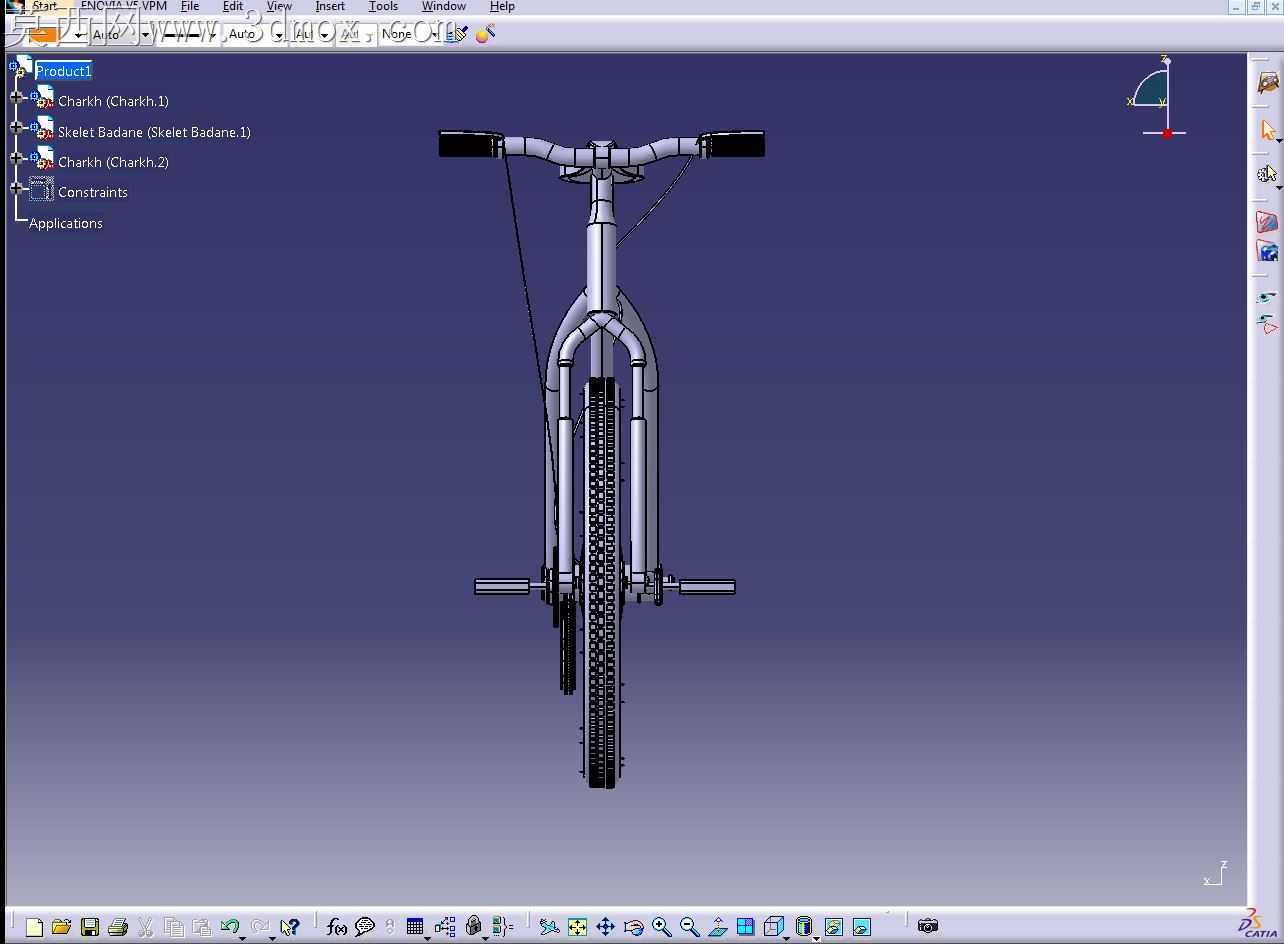Zoom in with the magnifier plus icon

point(661,927)
